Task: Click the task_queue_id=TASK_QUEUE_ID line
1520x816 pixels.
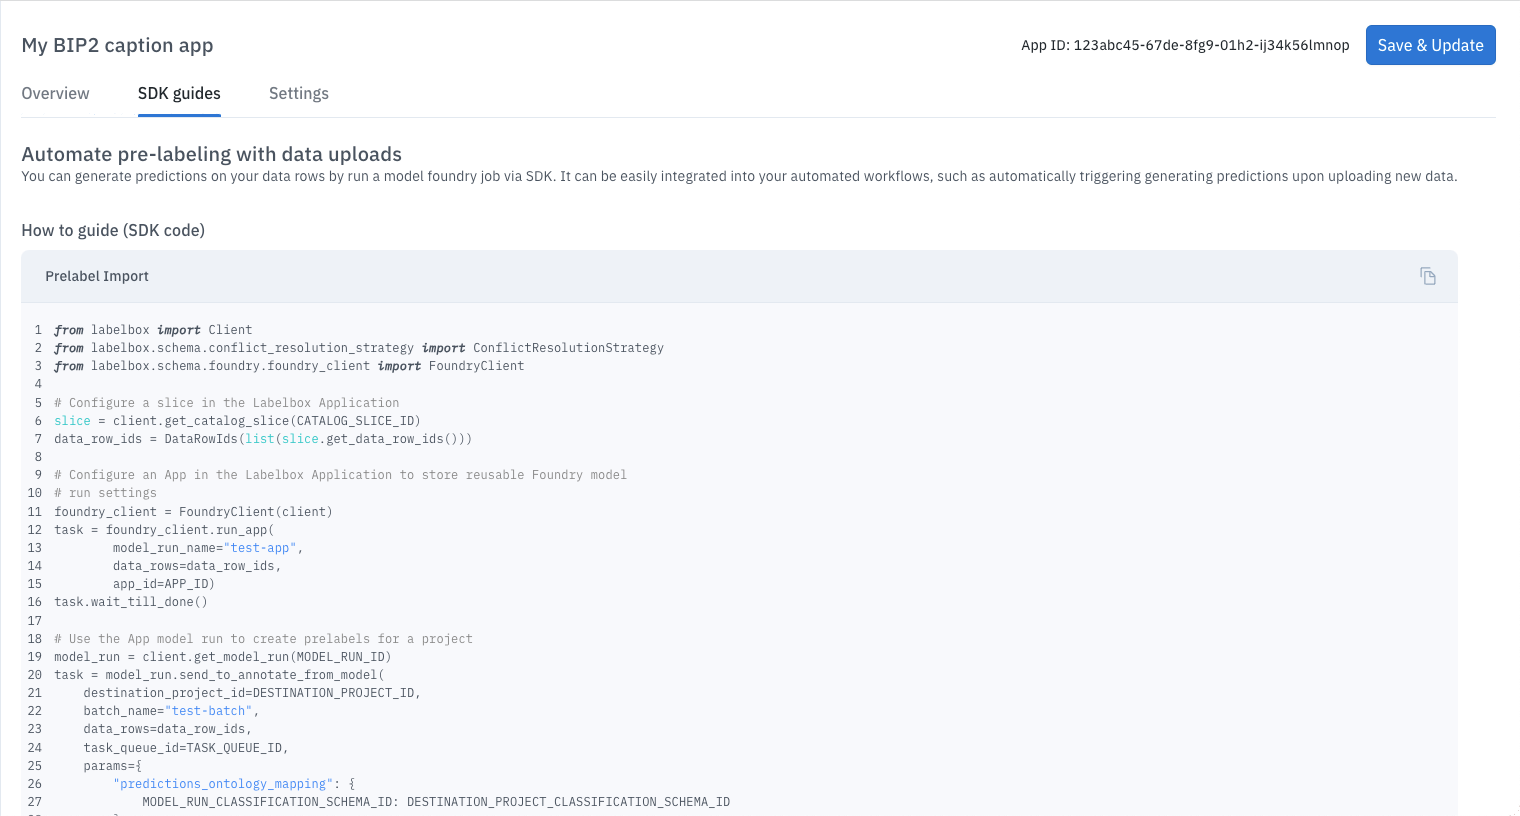Action: coord(186,748)
